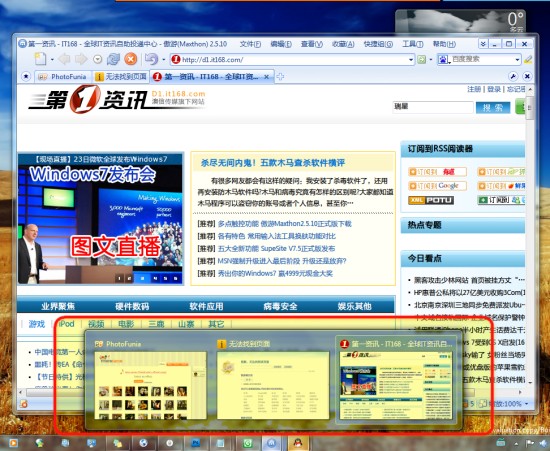
Task: Select the 业界聚焦 navigation tab
Action: [58, 306]
